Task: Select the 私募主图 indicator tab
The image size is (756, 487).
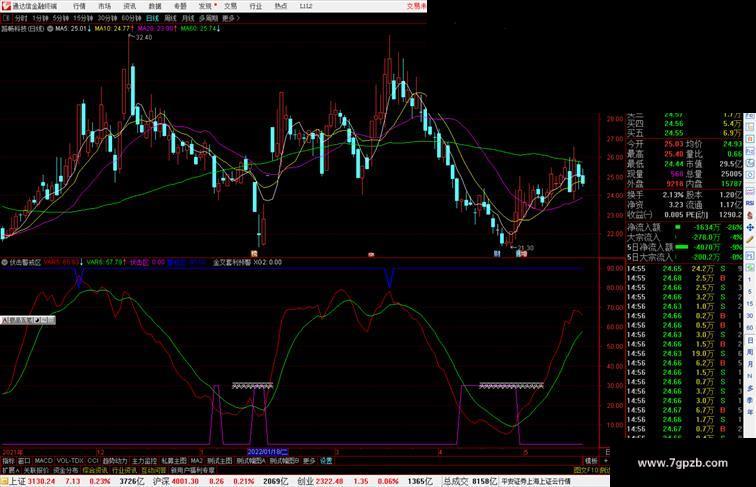Action: (x=174, y=461)
